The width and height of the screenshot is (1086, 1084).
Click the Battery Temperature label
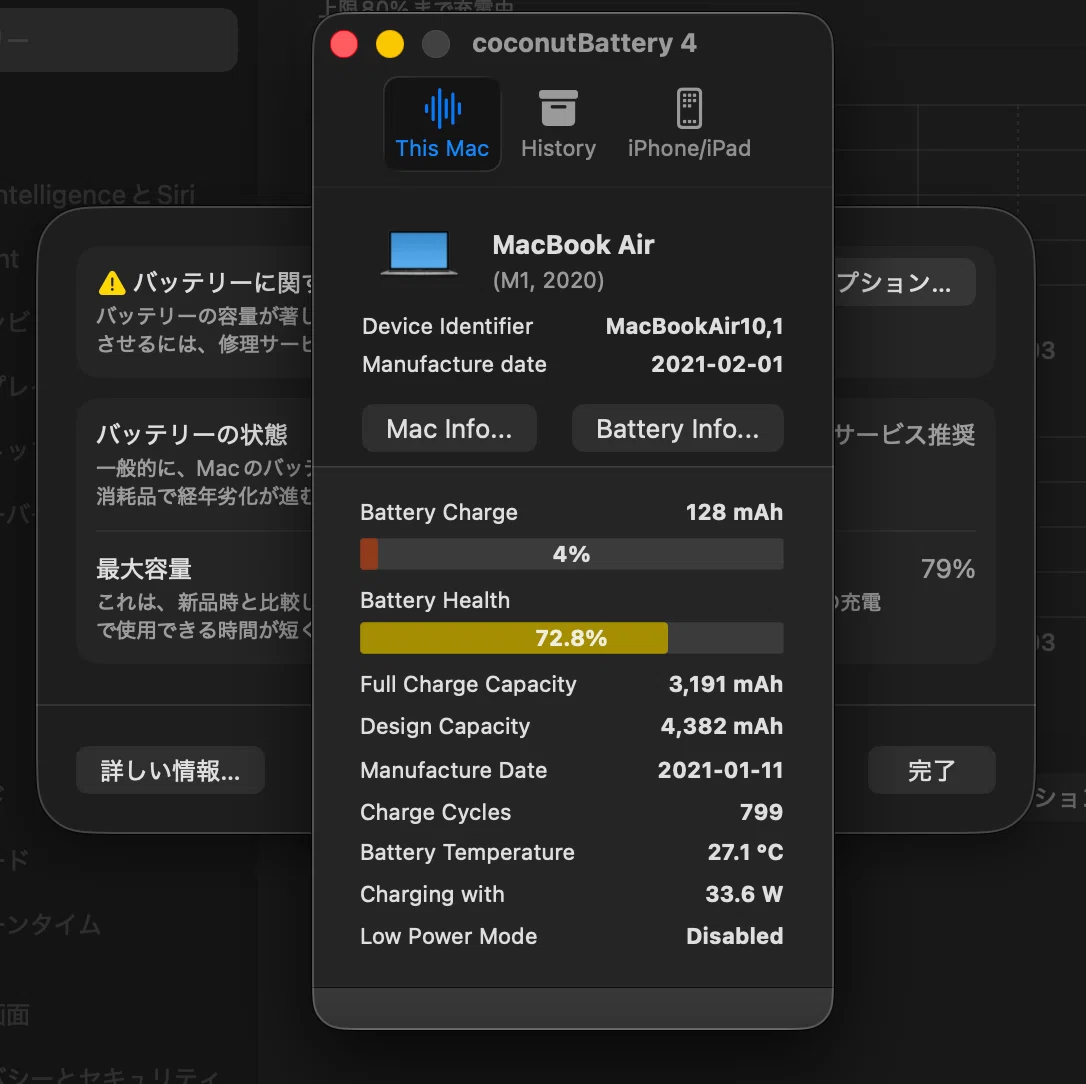[x=468, y=853]
